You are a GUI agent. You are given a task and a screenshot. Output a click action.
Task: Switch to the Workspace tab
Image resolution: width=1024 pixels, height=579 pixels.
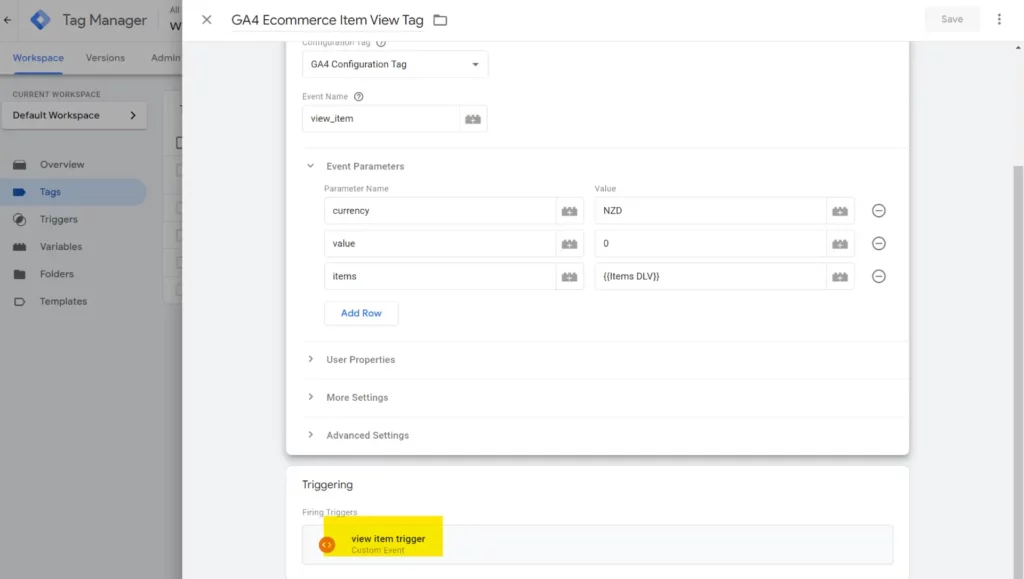[x=38, y=57]
